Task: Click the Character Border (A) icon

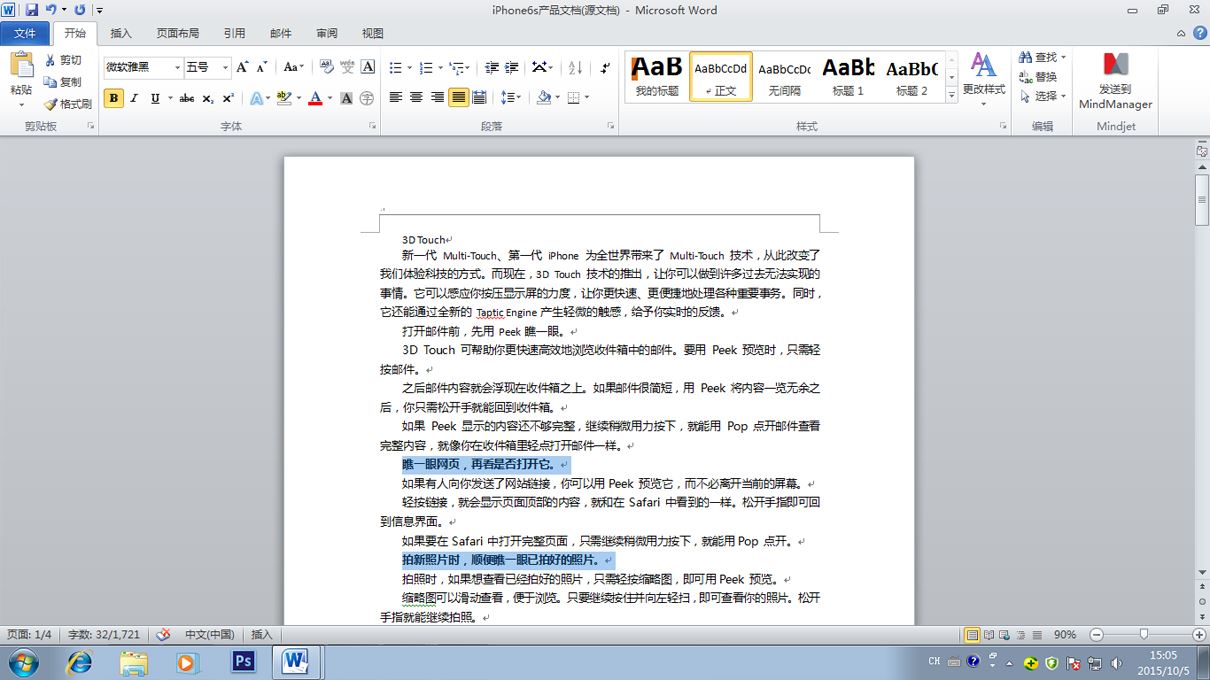Action: 368,67
